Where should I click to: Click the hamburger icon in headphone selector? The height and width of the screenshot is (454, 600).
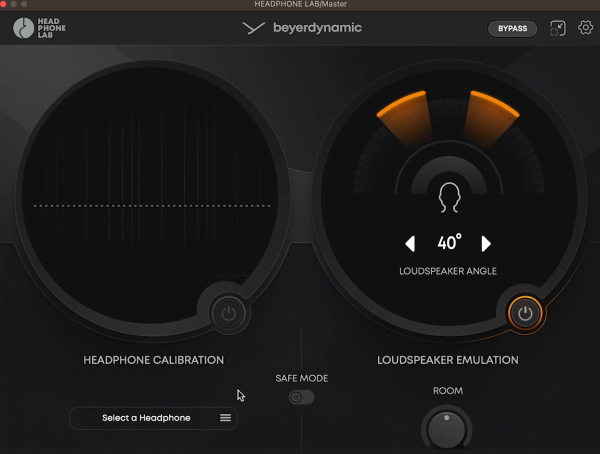coord(225,418)
